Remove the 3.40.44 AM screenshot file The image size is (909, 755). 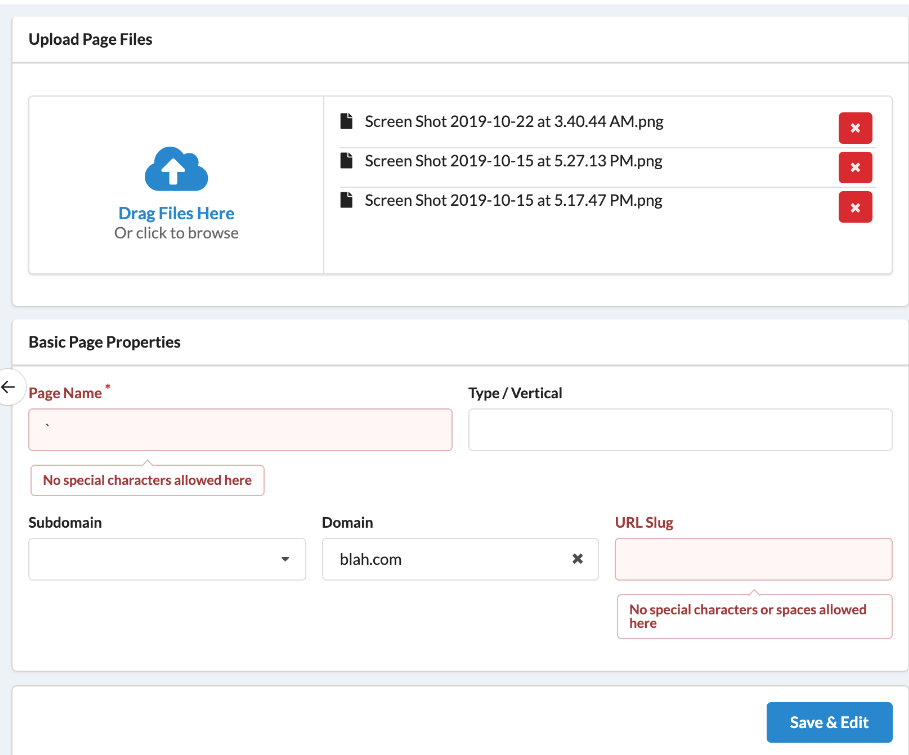click(855, 128)
